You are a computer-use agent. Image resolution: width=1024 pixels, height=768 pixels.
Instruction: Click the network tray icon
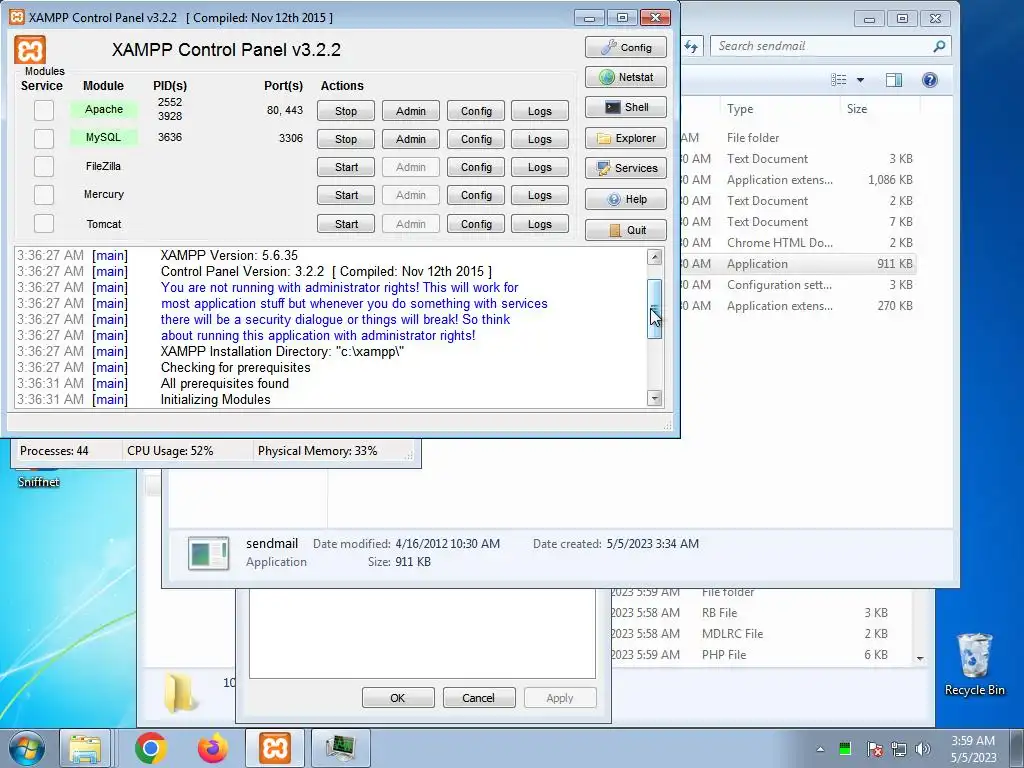899,749
